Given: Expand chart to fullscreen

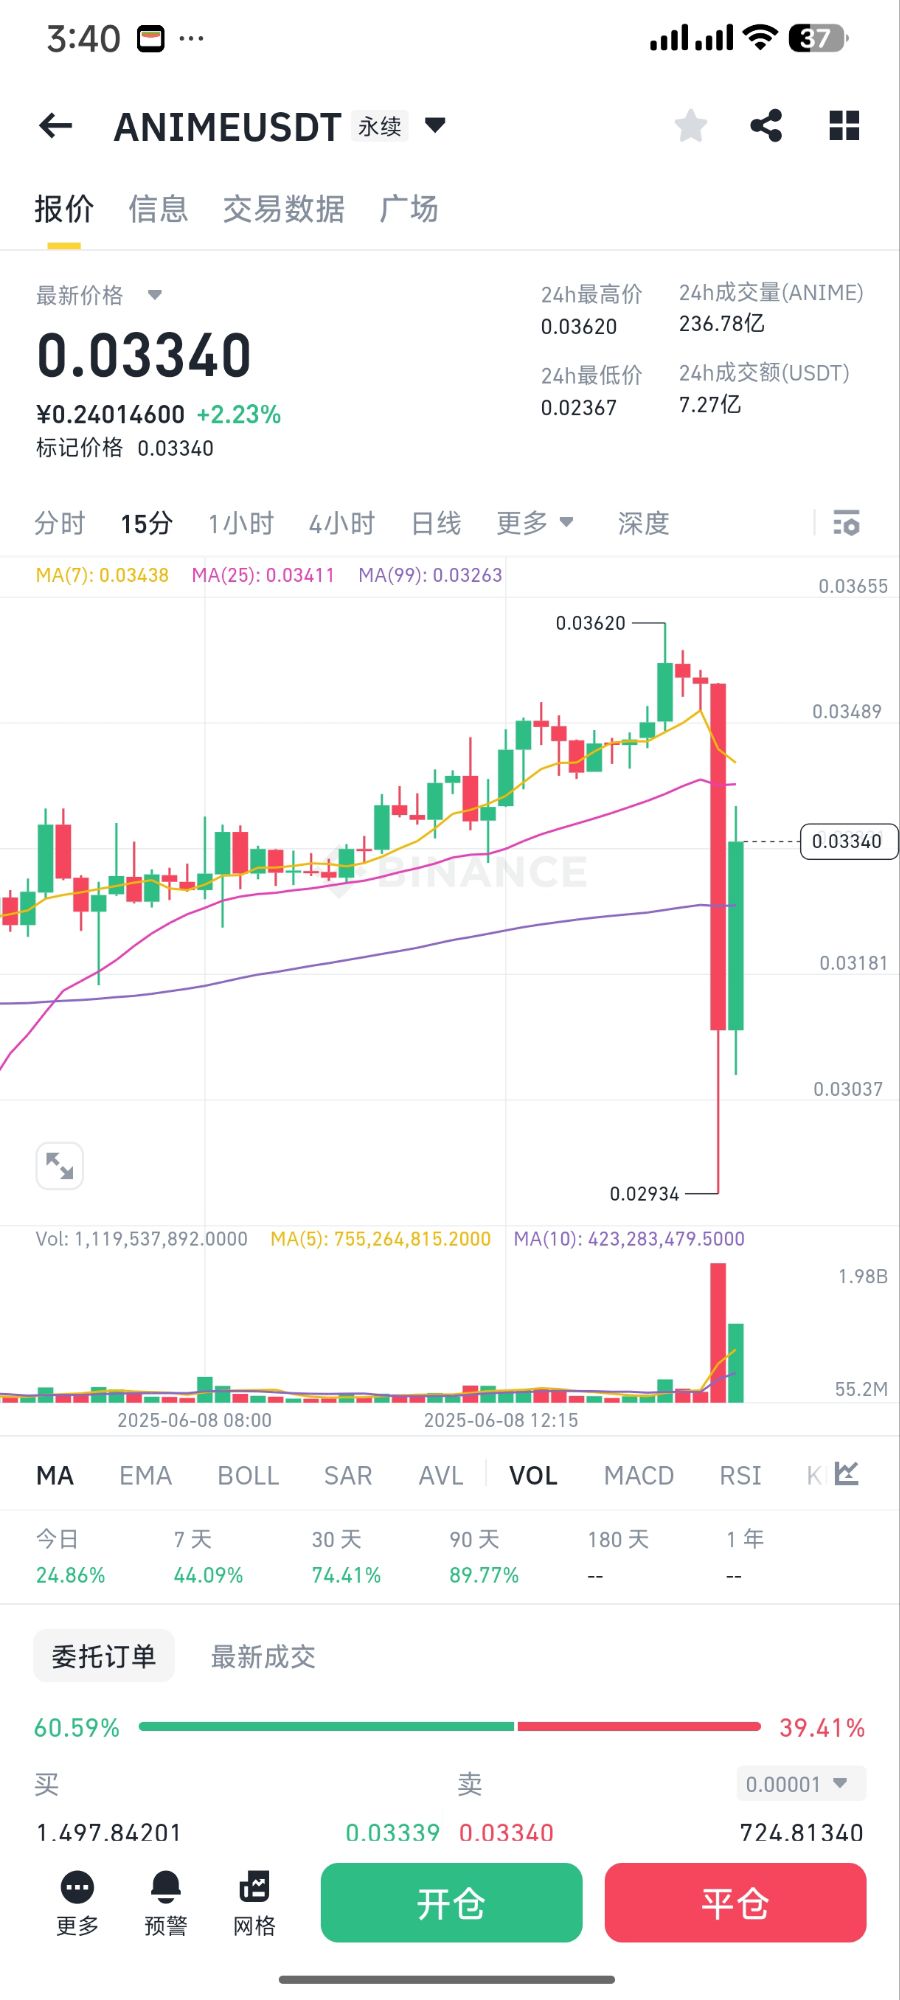Looking at the screenshot, I should pos(60,1166).
